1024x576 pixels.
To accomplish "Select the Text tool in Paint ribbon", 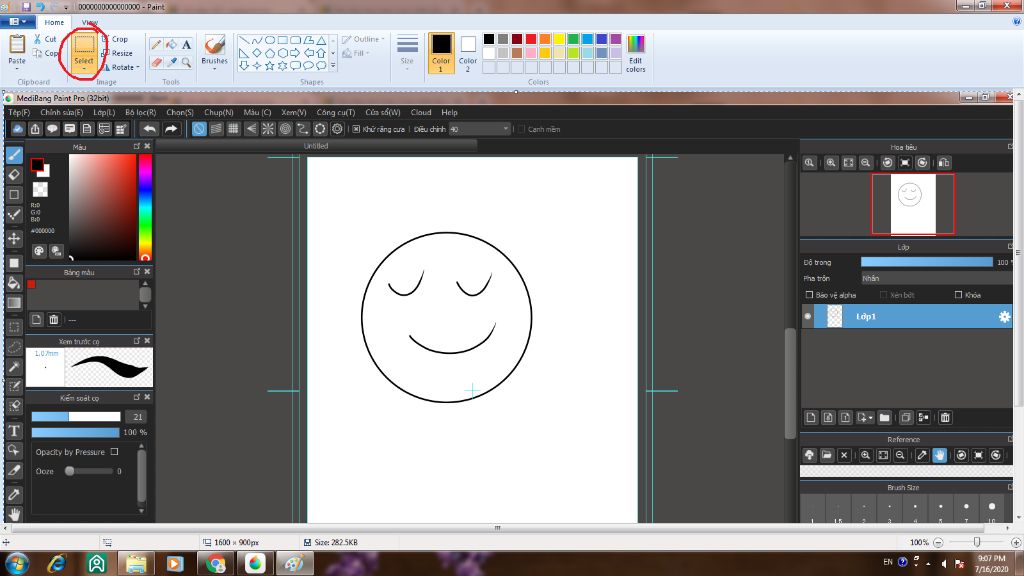I will pos(187,44).
